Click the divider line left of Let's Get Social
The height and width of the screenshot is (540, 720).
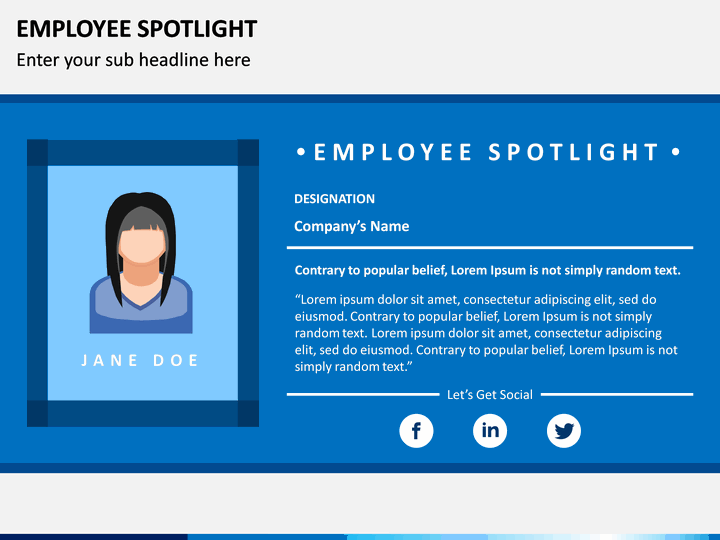[363, 394]
